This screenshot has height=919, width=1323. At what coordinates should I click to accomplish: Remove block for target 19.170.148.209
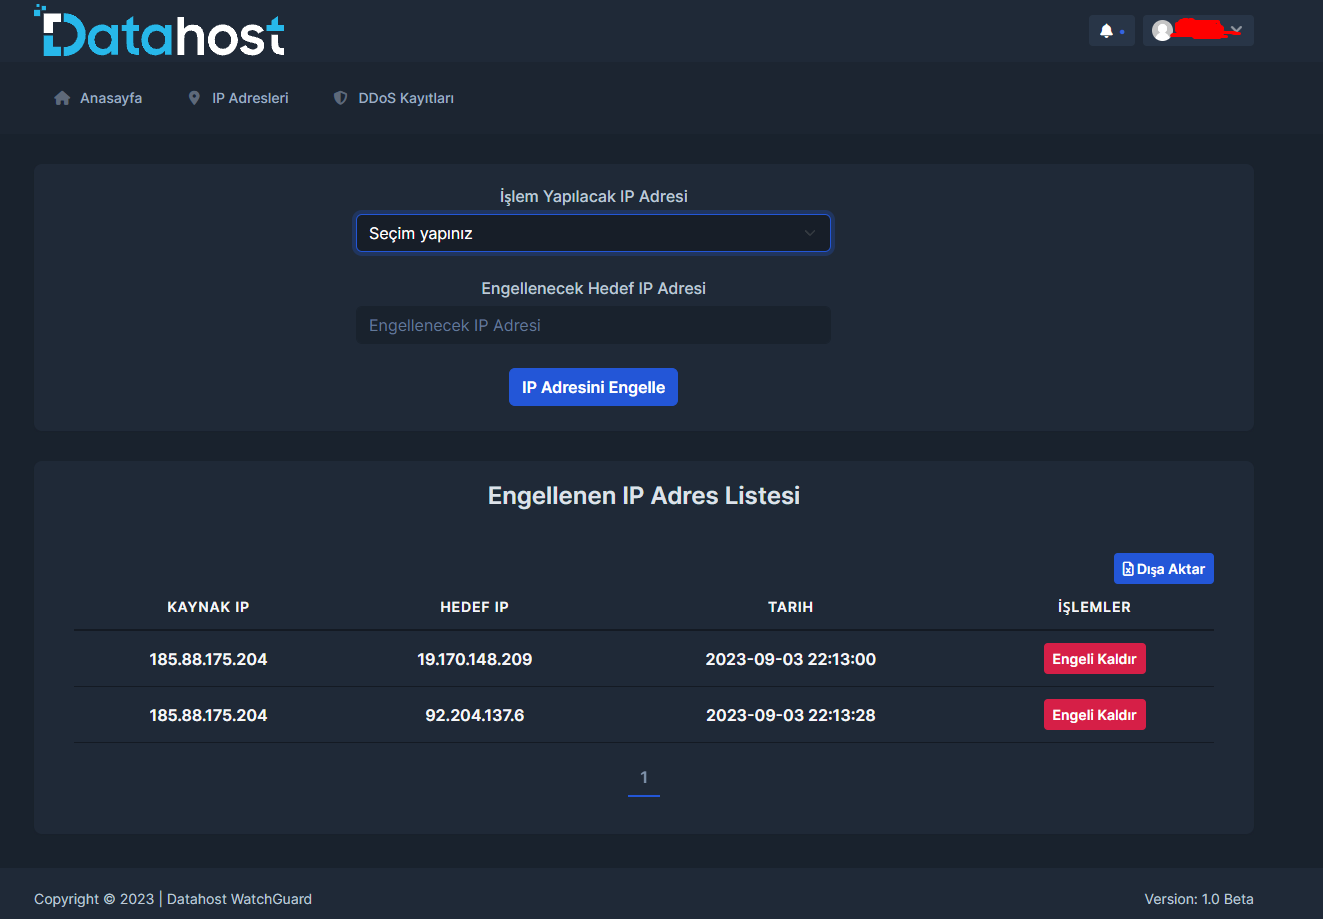[x=1094, y=659]
